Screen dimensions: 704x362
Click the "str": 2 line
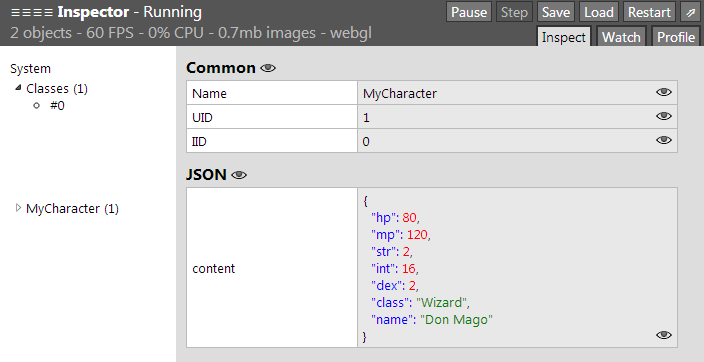pyautogui.click(x=392, y=252)
